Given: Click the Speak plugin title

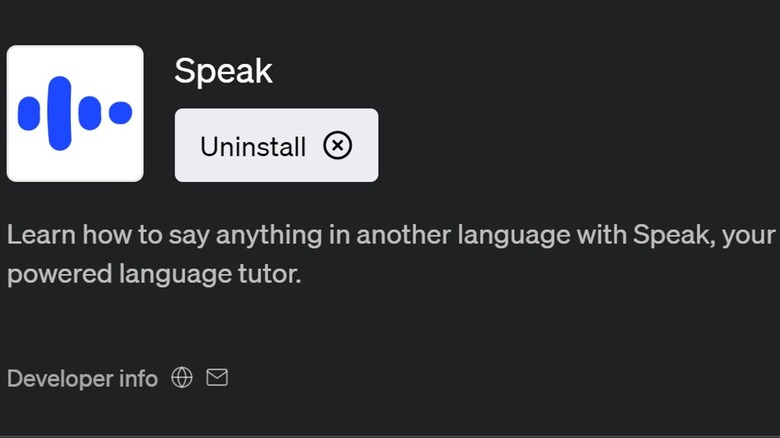Looking at the screenshot, I should click(223, 71).
